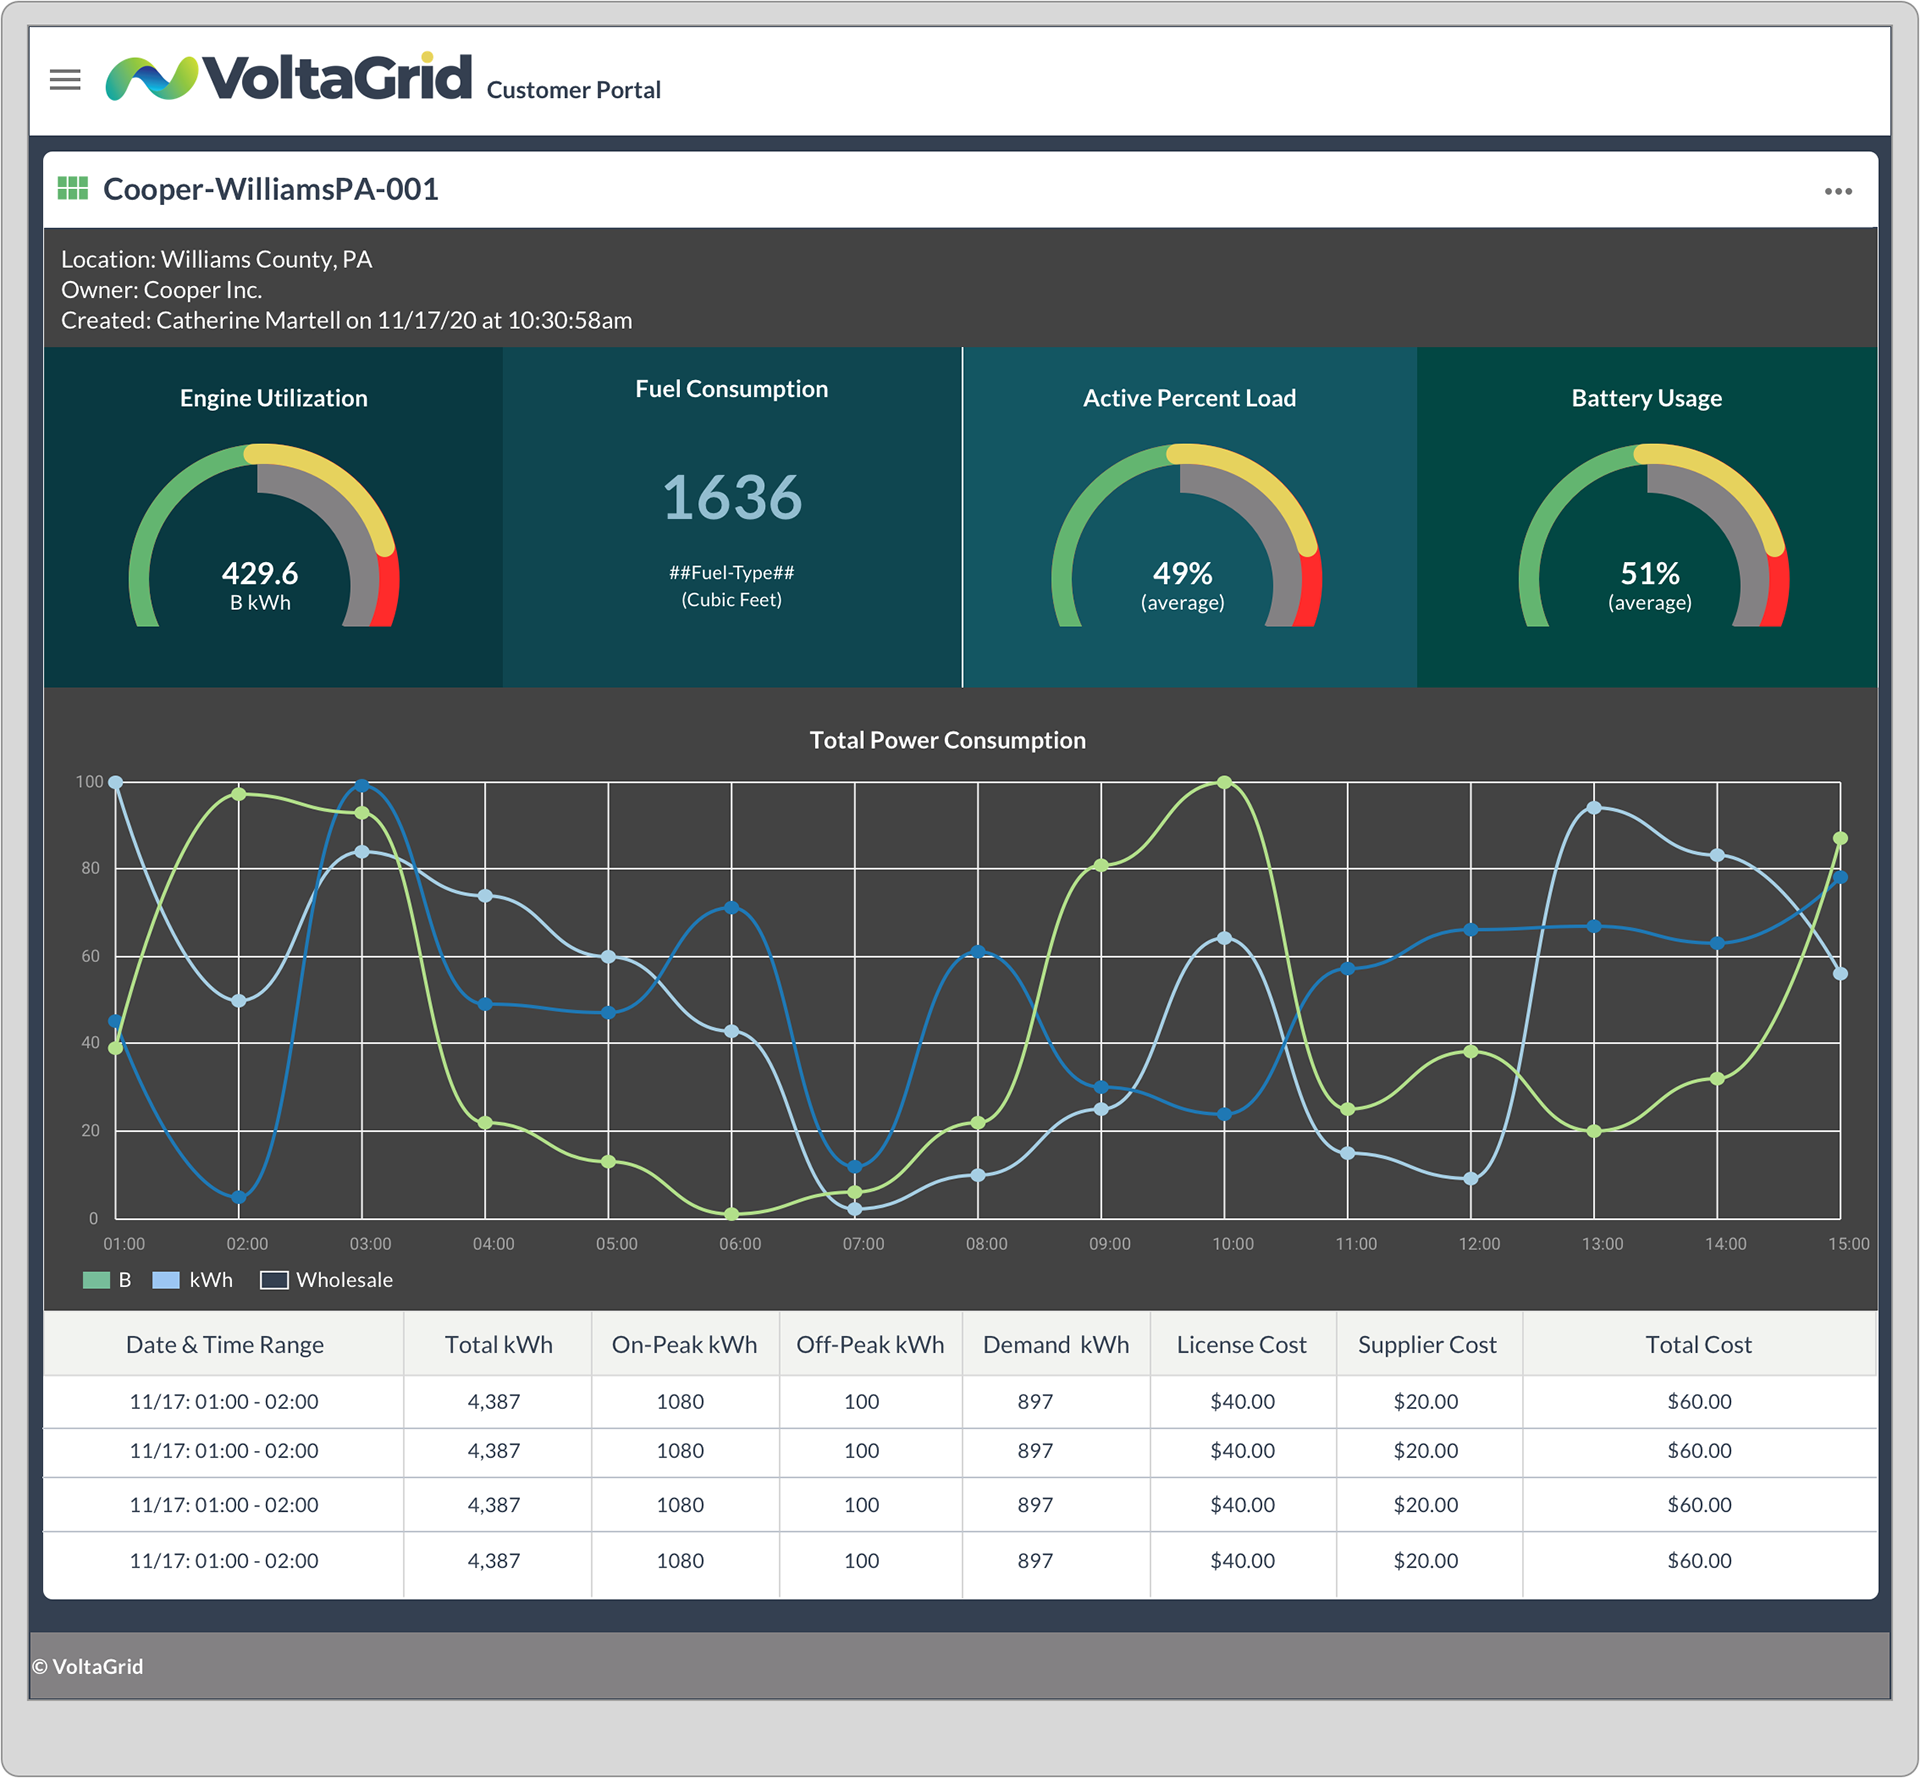The width and height of the screenshot is (1920, 1778).
Task: Click light blue data point at 13:00
Action: coord(1594,807)
